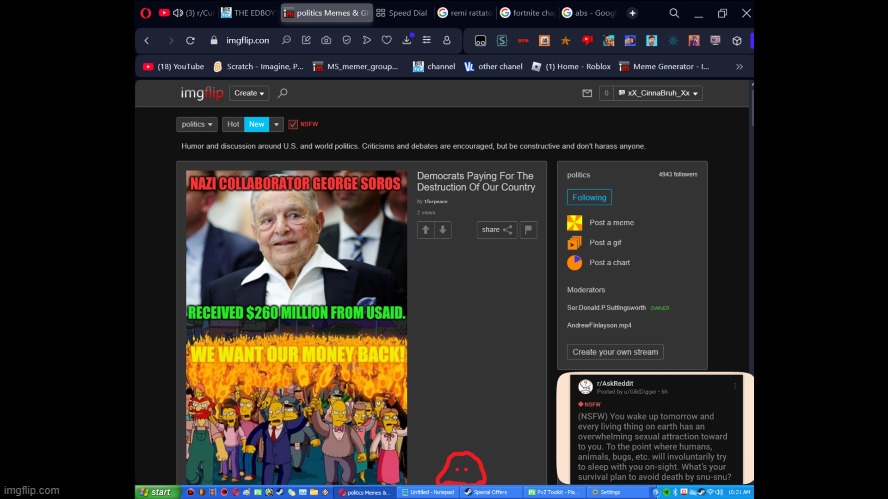Open the browser profile account icon
Viewport: 888px width, 499px height.
point(446,40)
